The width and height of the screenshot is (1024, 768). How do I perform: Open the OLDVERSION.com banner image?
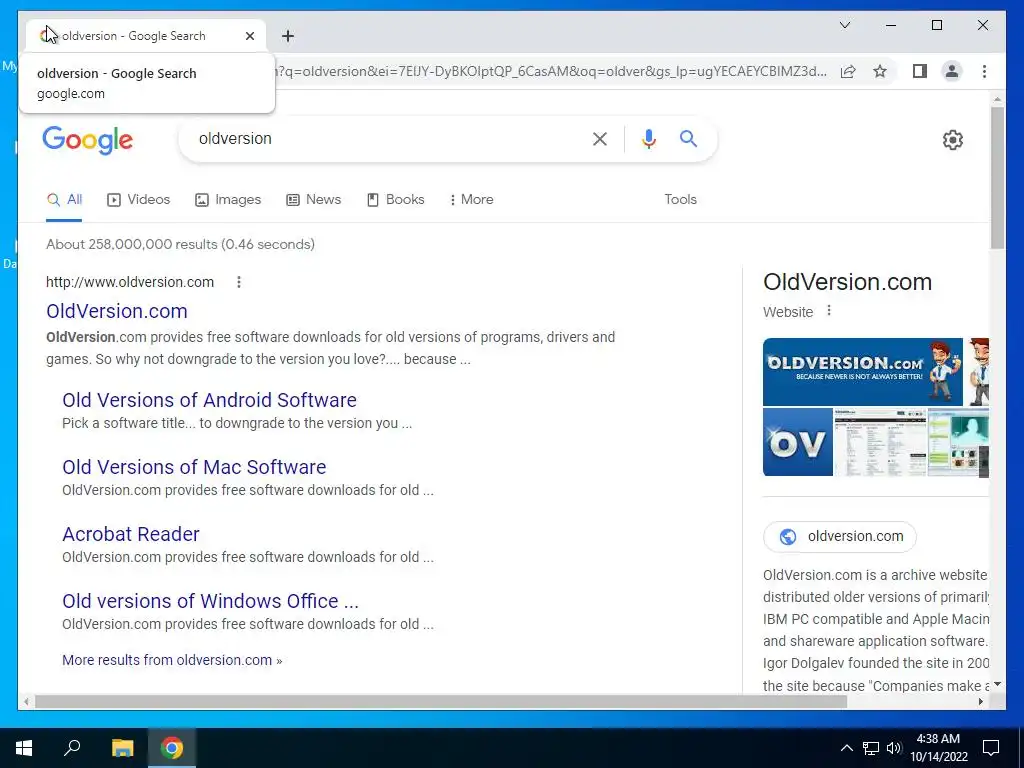pos(863,372)
